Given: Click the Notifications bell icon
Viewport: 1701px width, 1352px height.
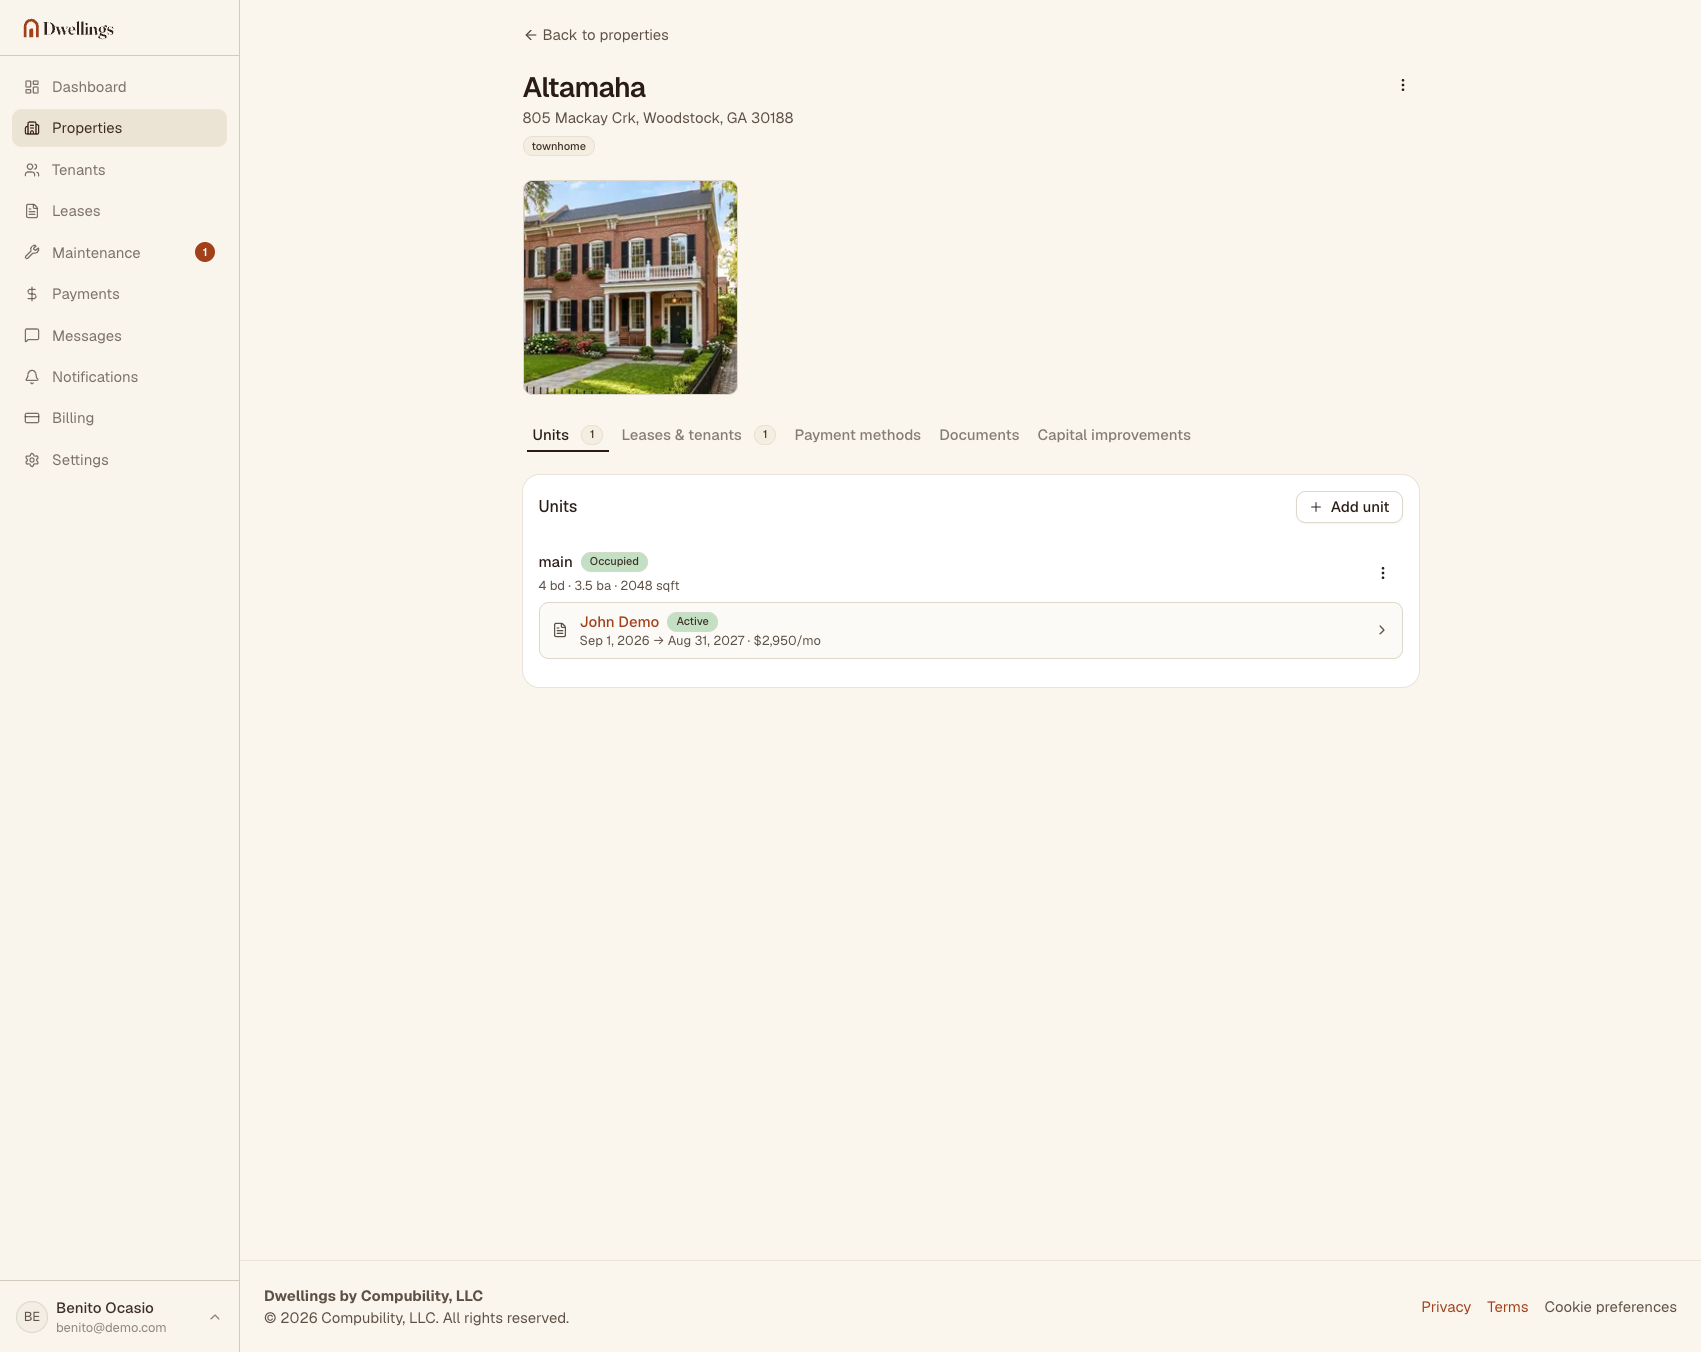Looking at the screenshot, I should [x=32, y=377].
